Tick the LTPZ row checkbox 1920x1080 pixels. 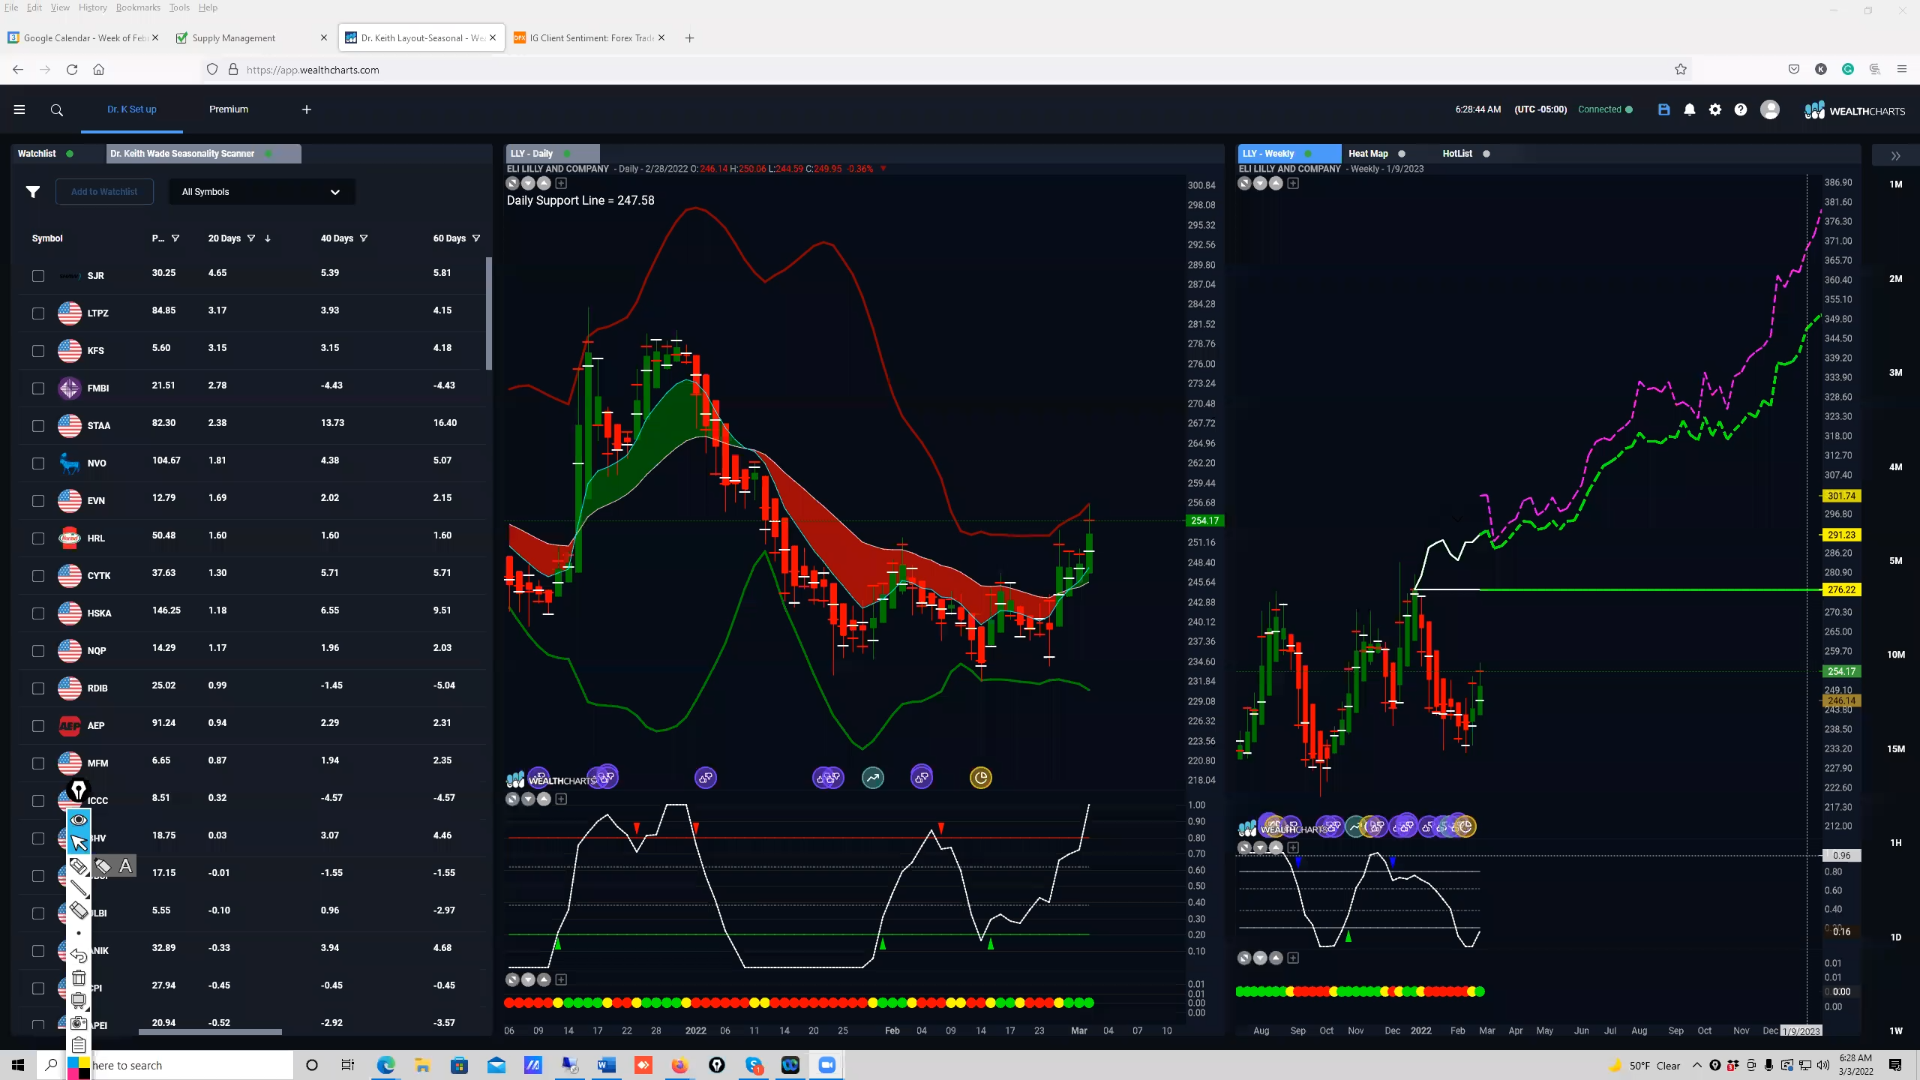click(38, 313)
